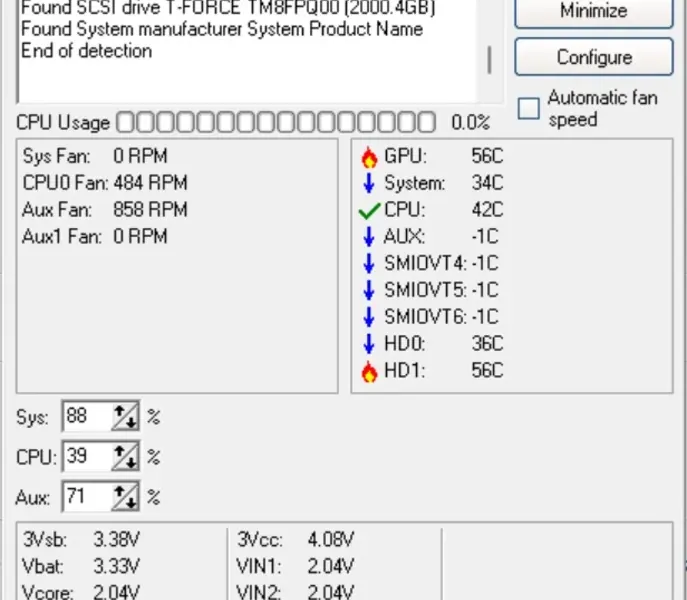Click the CPU usage 0.0% value

coord(471,122)
